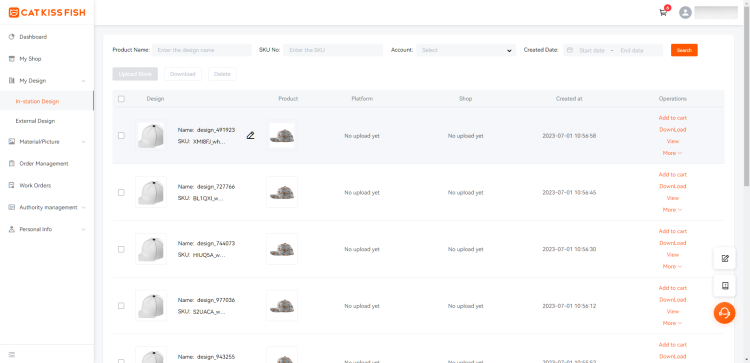Screen dimensions: 750x363
Task: Open More options for design_727766
Action: tap(672, 210)
